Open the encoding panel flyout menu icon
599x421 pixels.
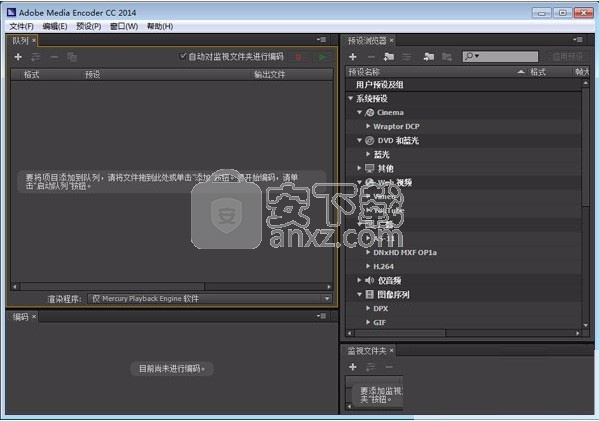321,316
